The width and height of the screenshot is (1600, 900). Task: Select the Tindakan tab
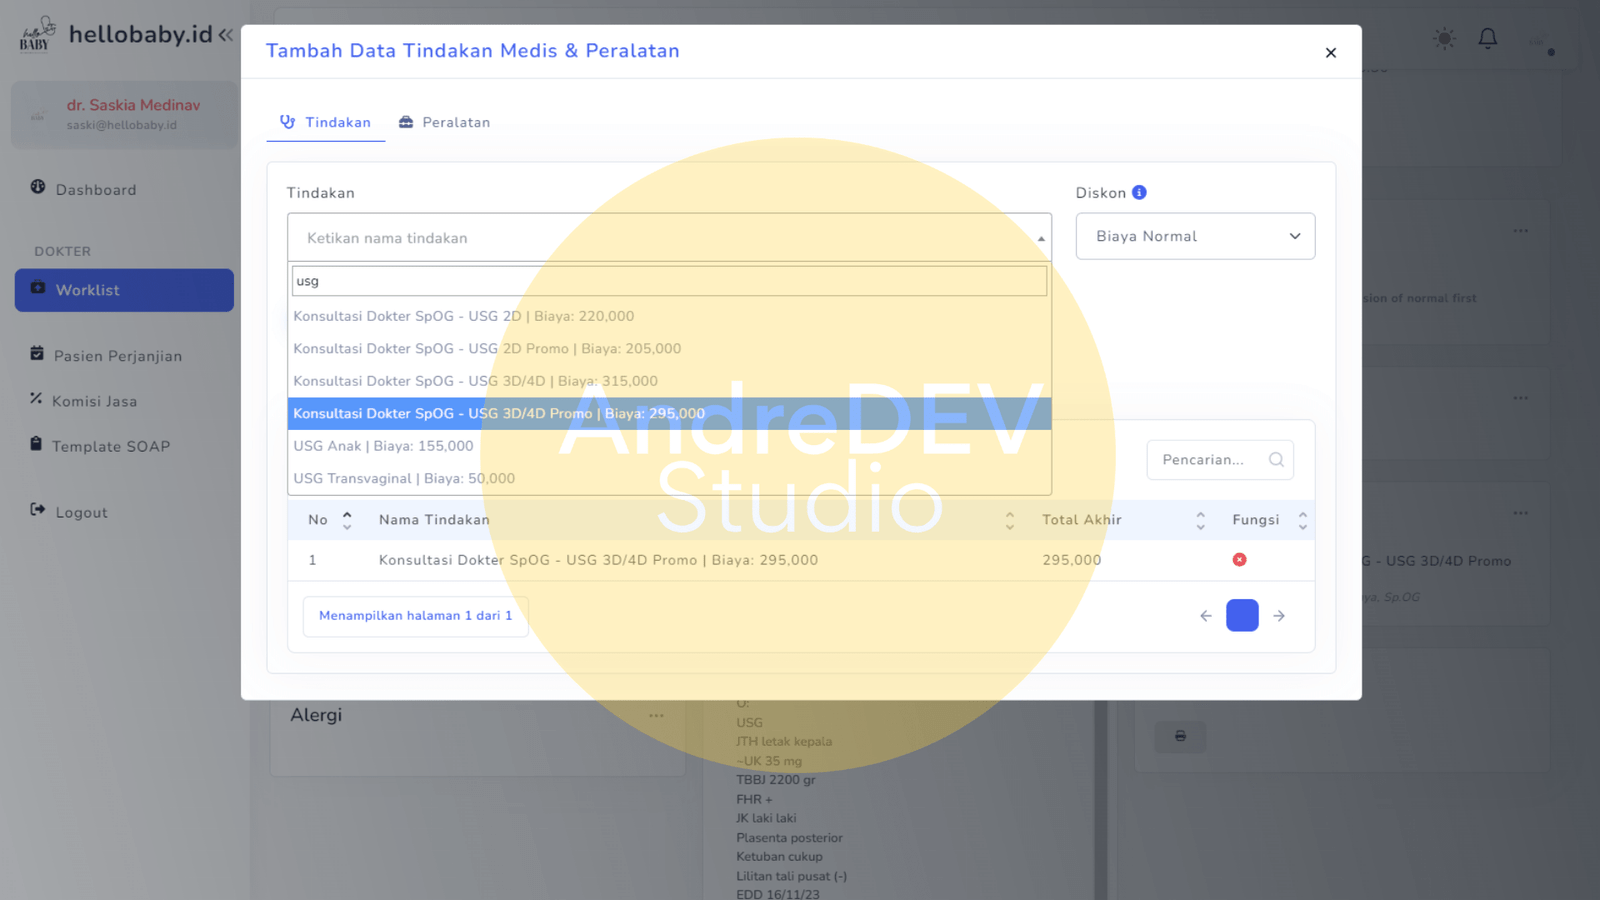coord(326,123)
